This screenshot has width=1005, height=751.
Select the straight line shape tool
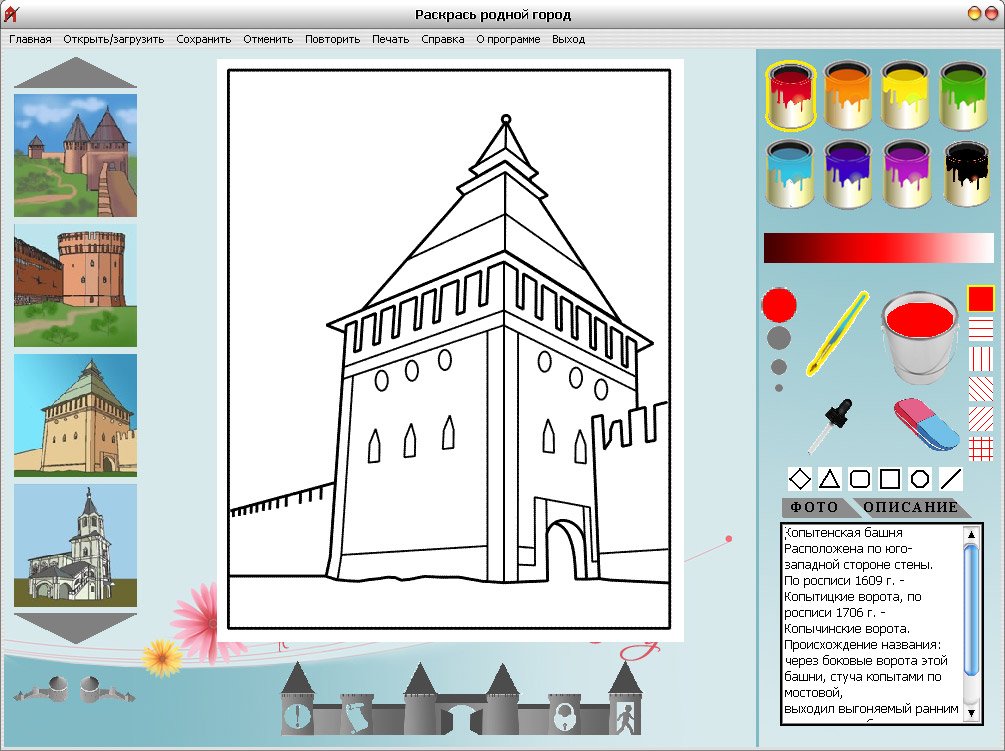tap(951, 479)
